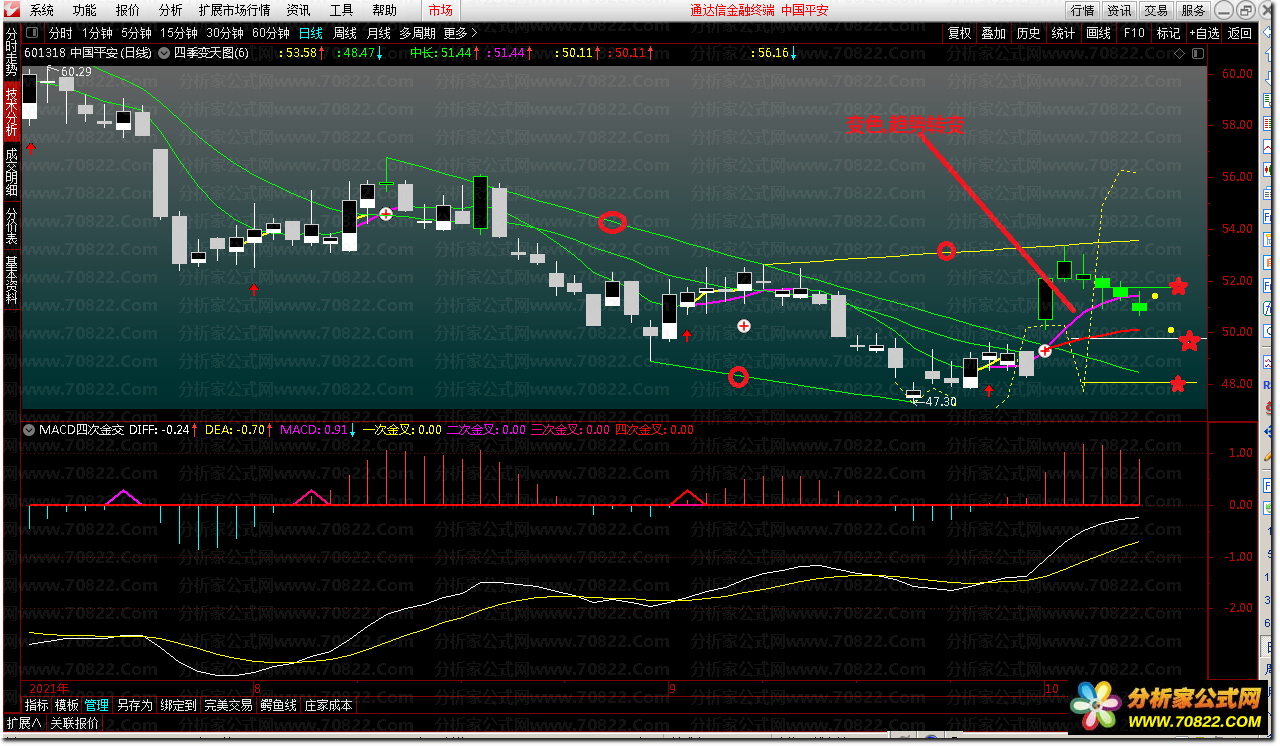
Task: Open the 分价表 side tab
Action: (x=11, y=226)
